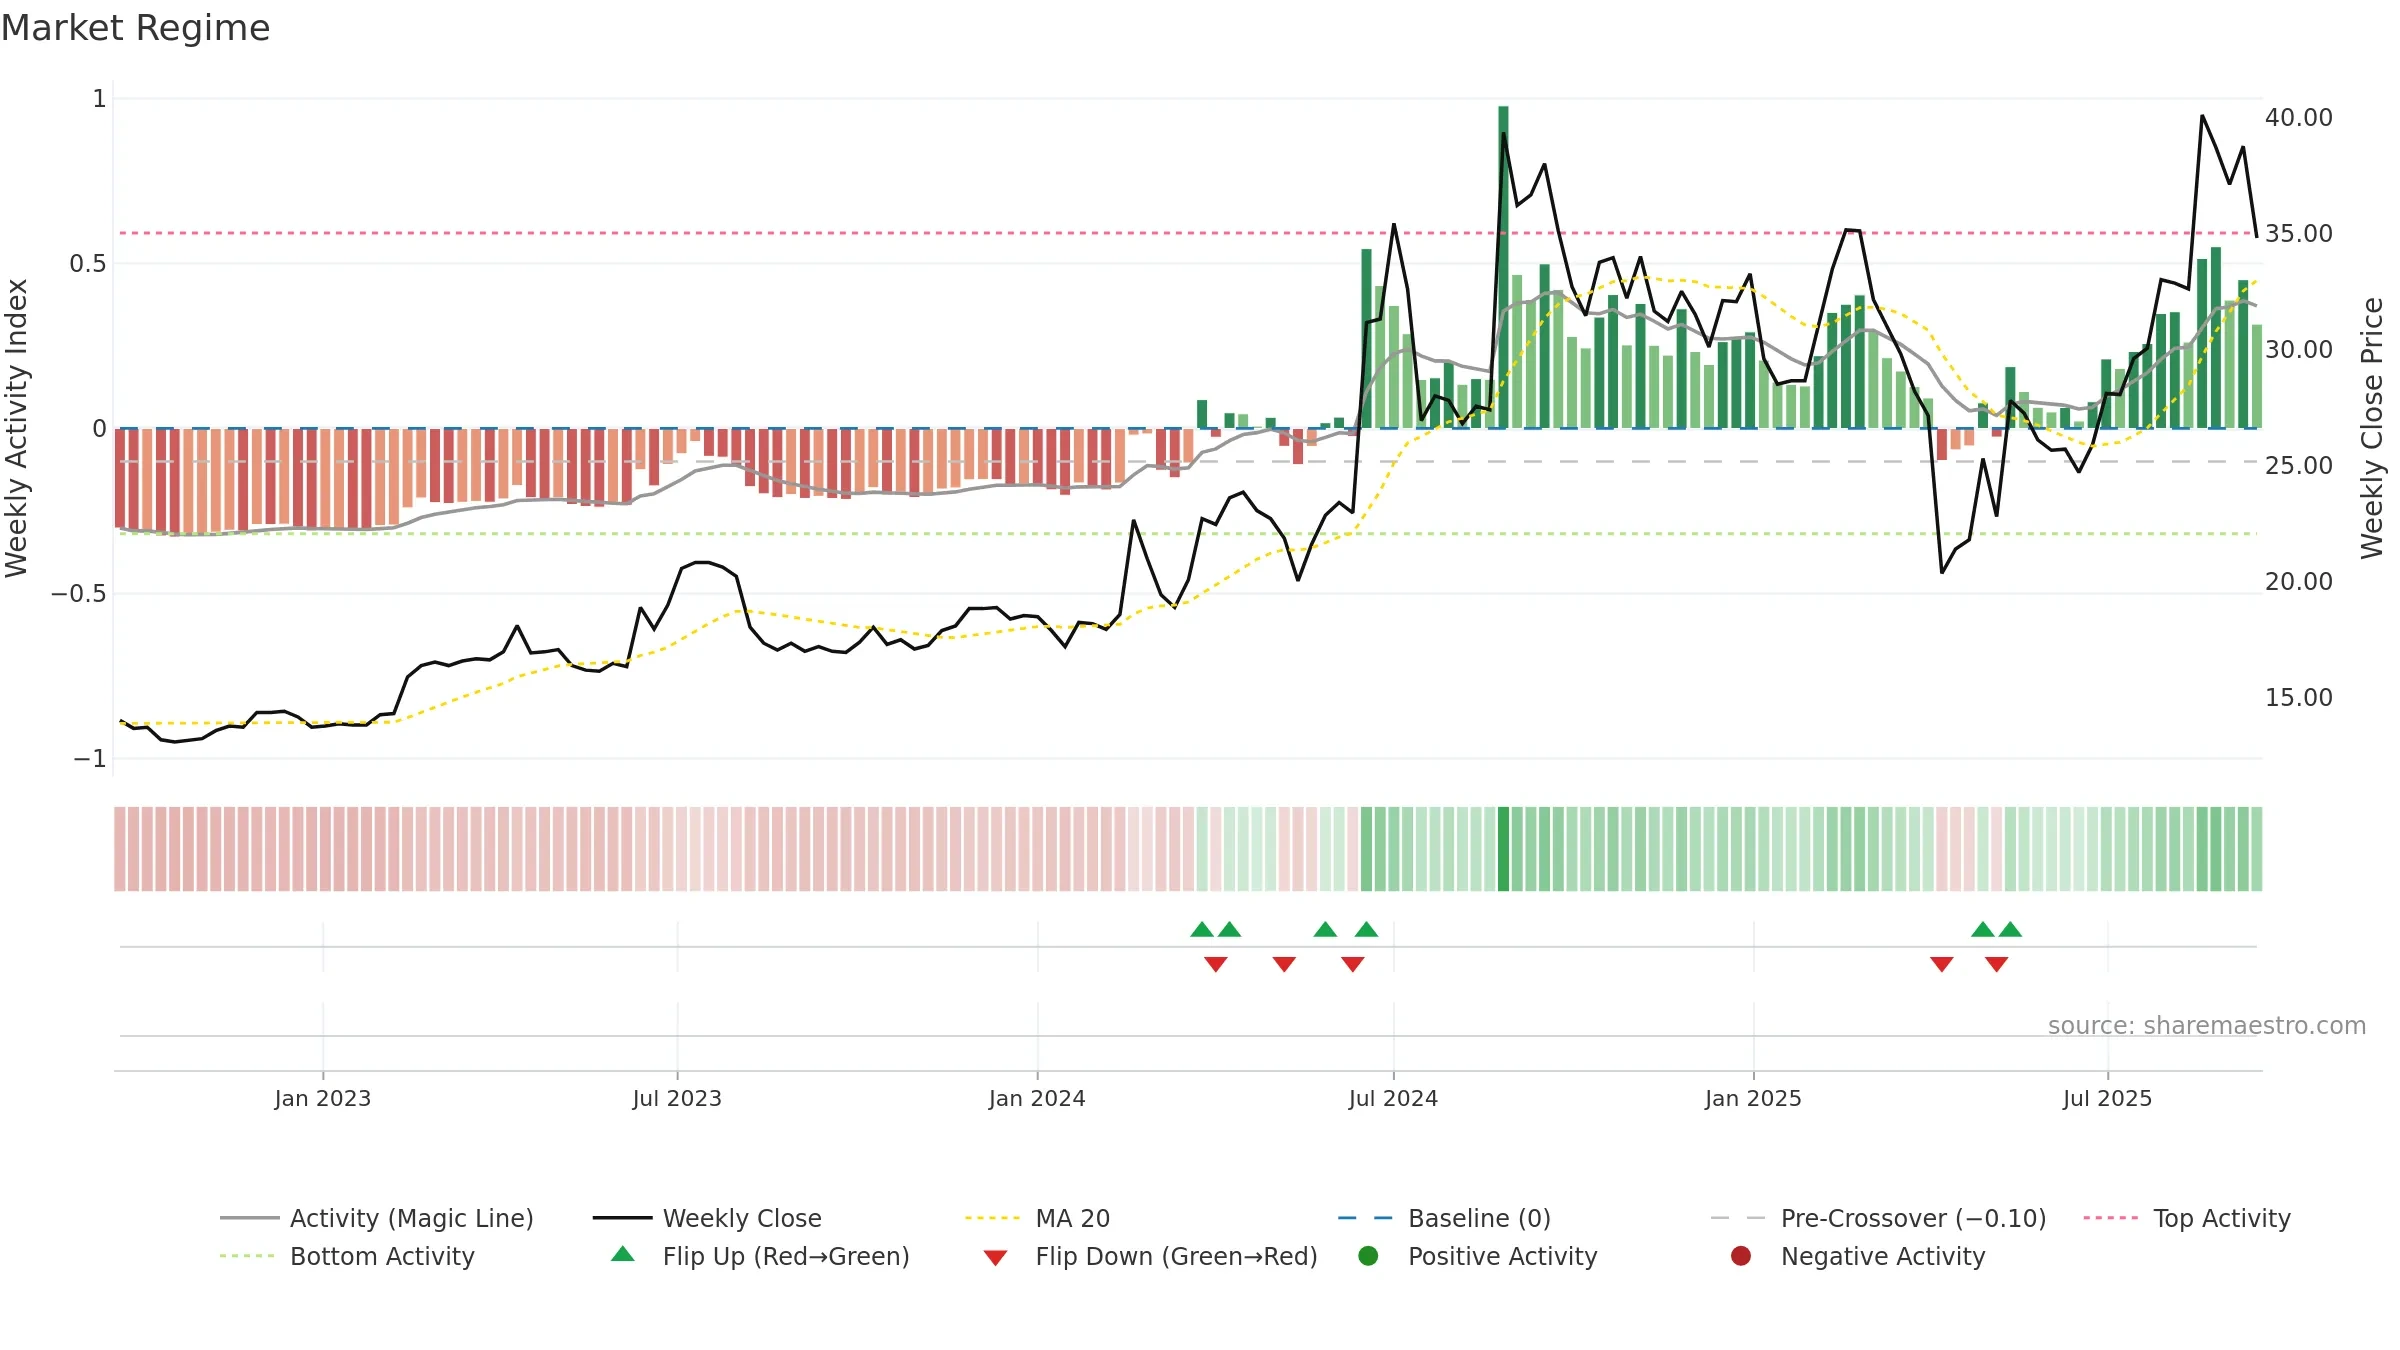
Task: Click the Weekly Activity Index axis title
Action: point(17,428)
